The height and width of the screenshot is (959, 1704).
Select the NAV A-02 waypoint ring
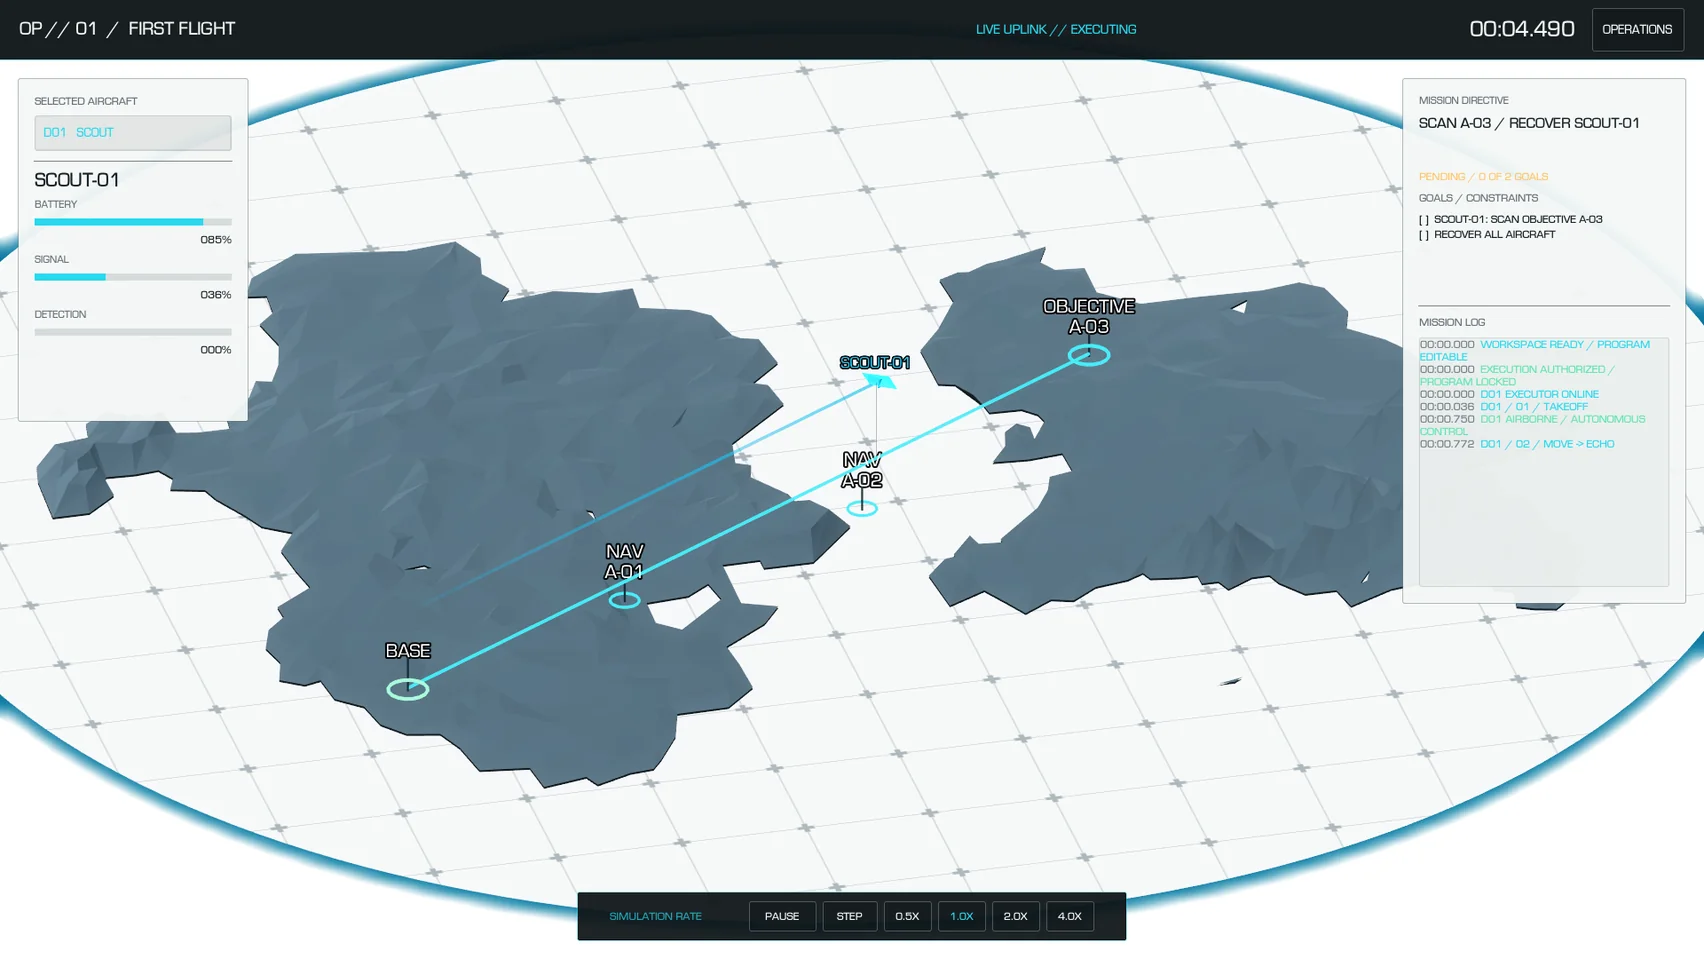[x=862, y=508]
